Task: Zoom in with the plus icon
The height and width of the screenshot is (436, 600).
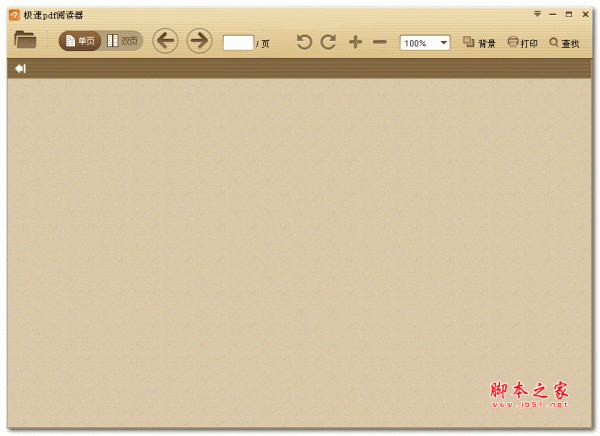Action: (x=355, y=42)
